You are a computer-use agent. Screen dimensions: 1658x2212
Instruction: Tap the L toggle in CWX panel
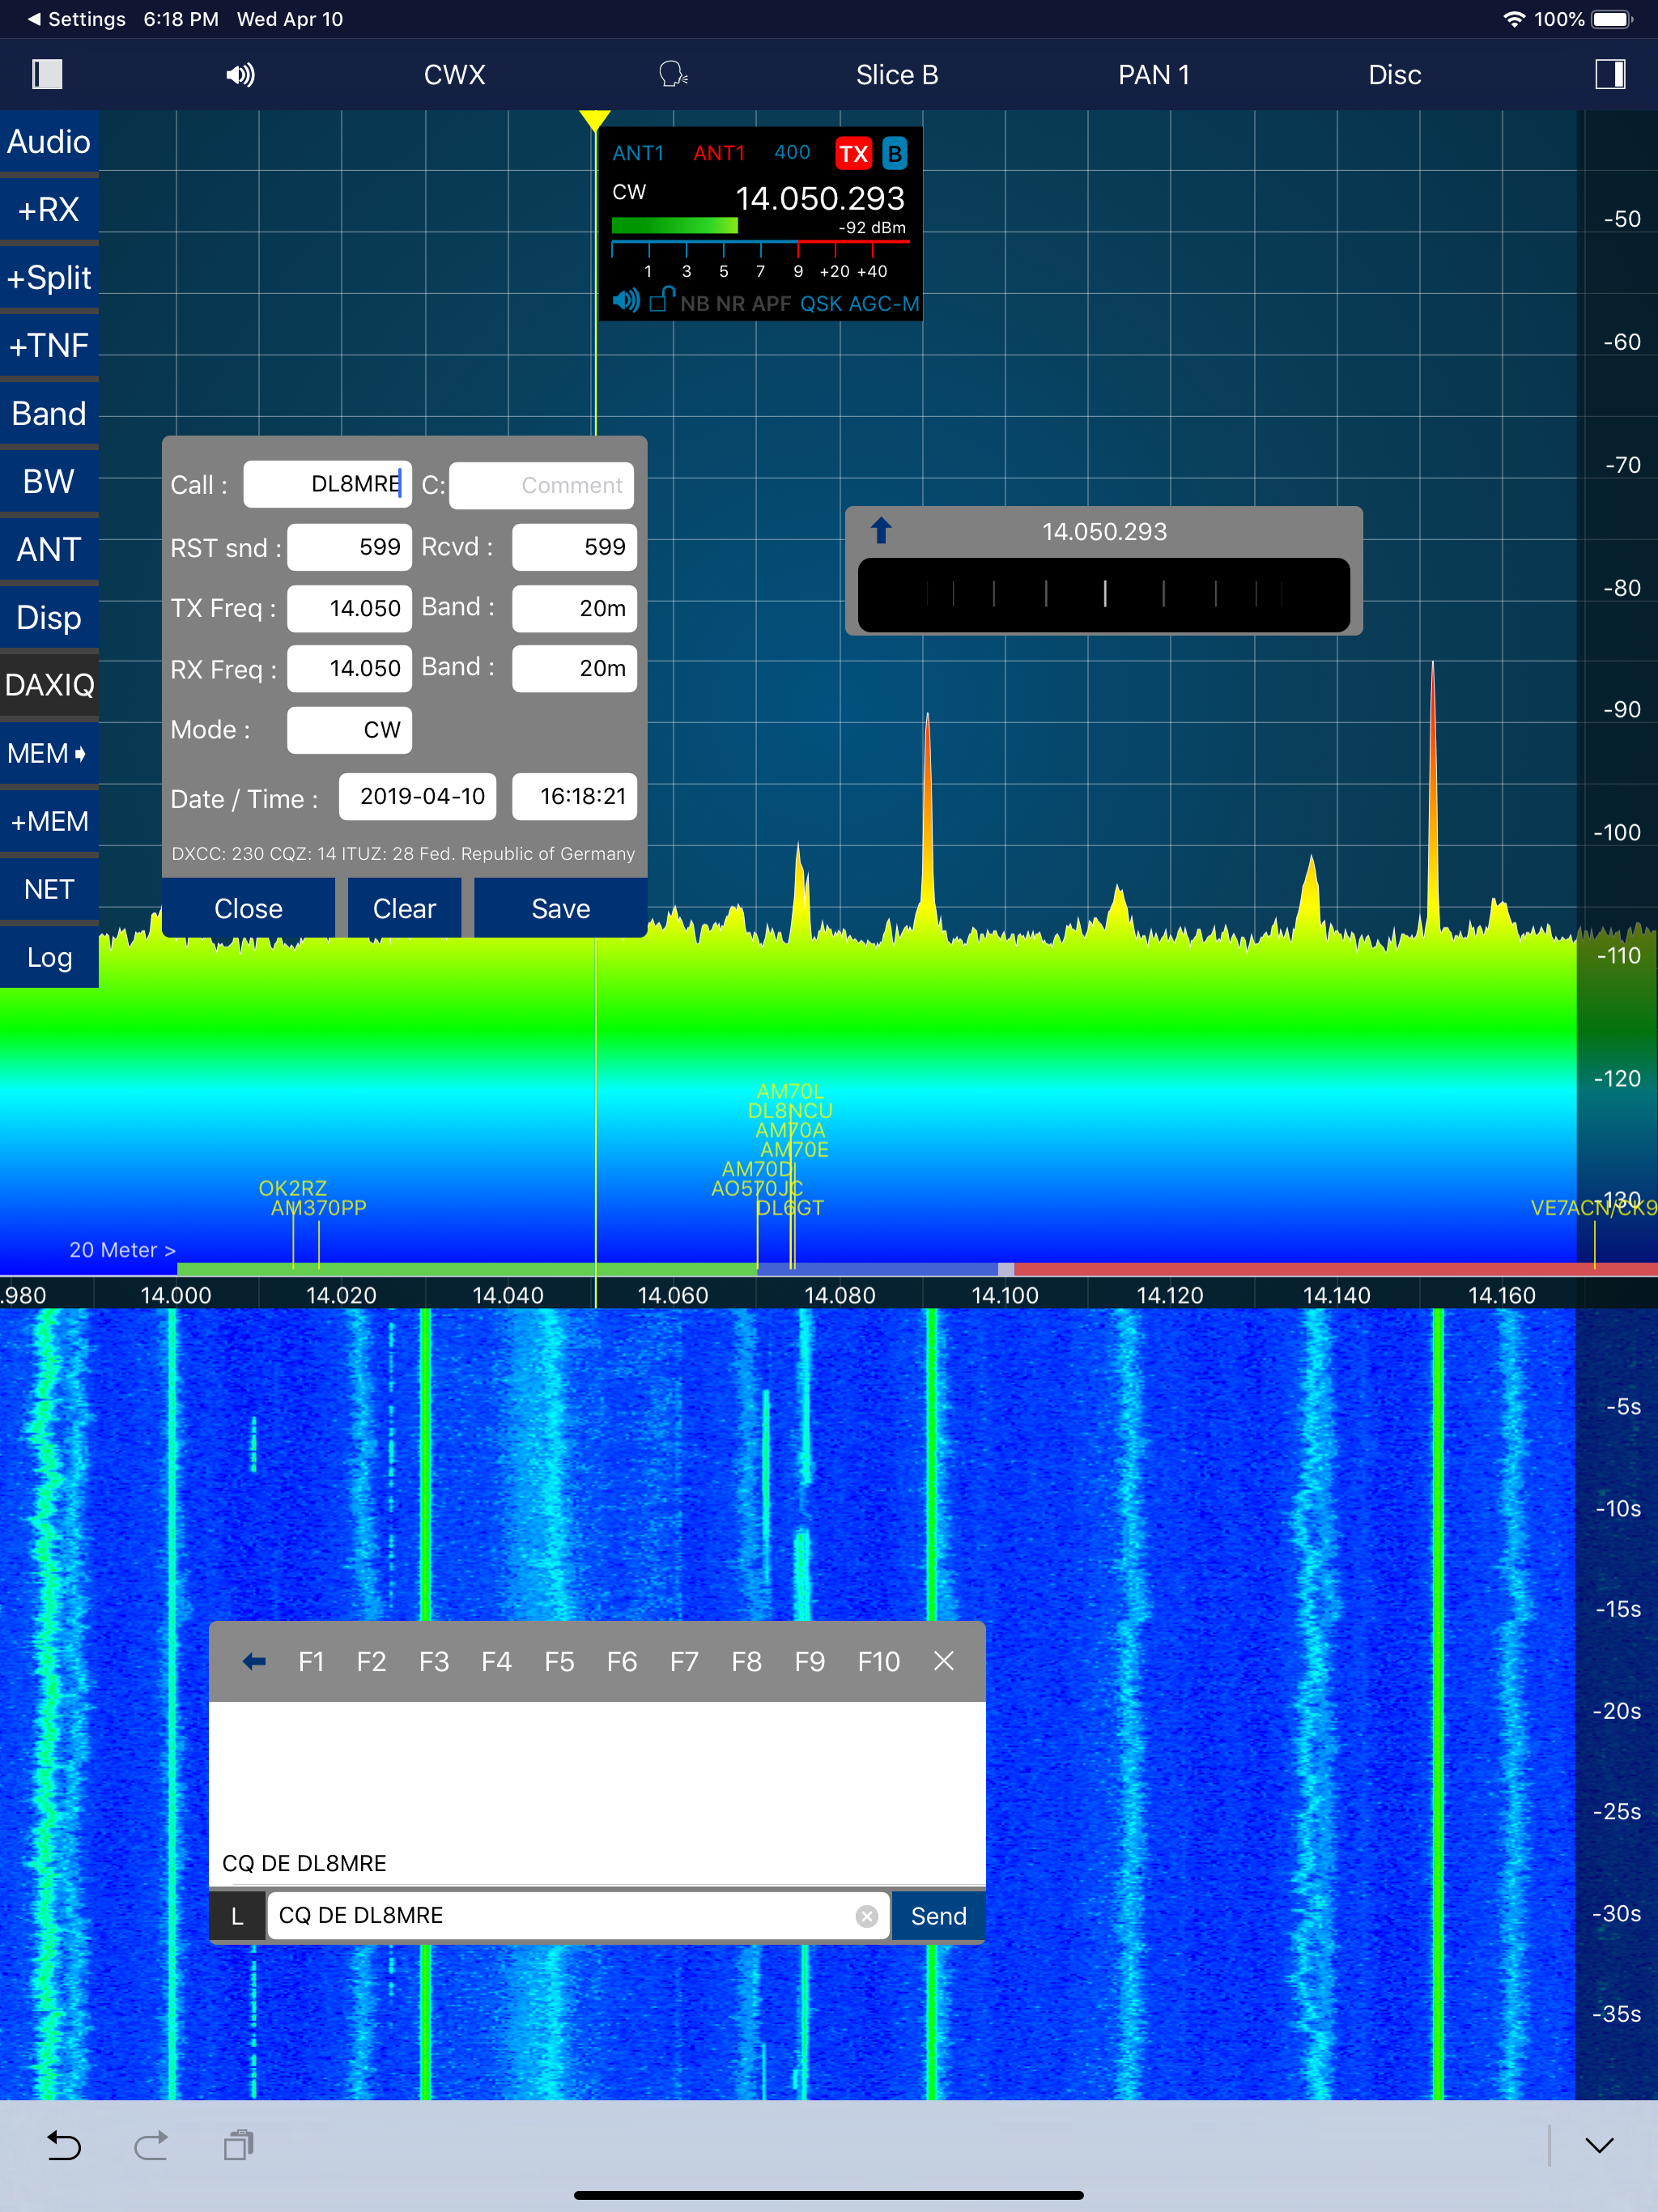point(237,1916)
